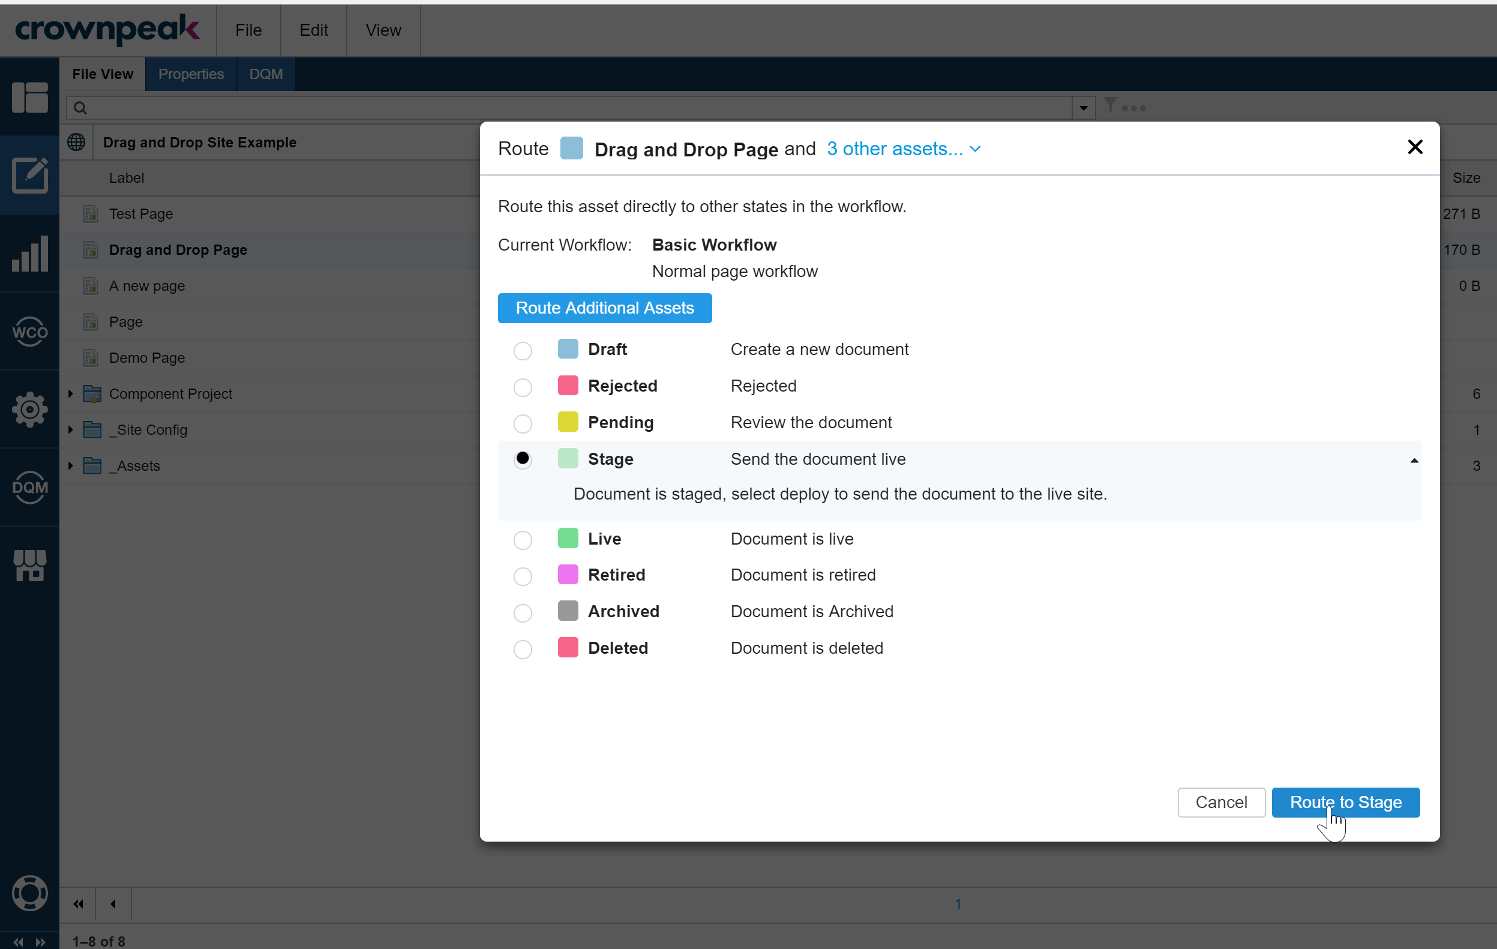This screenshot has width=1497, height=949.
Task: Go to previous page arrow in pager
Action: [x=113, y=904]
